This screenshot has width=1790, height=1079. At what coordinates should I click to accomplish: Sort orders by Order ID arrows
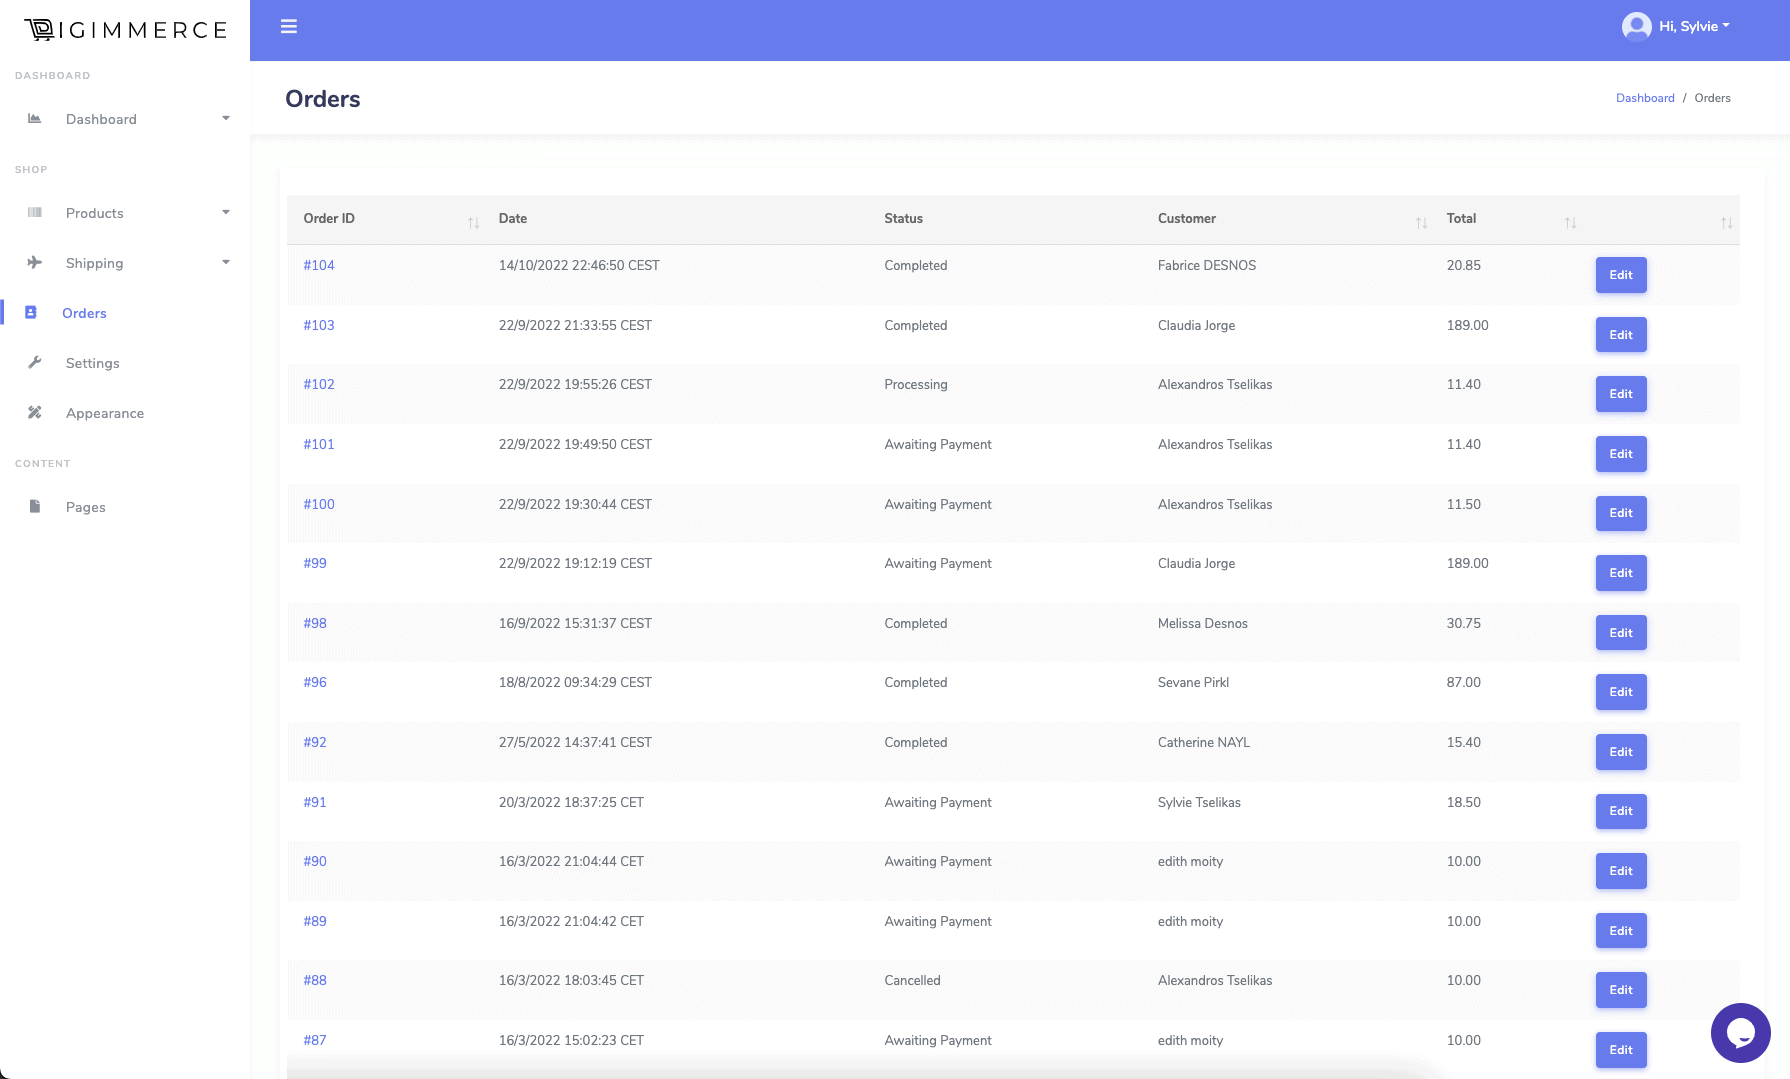coord(473,223)
